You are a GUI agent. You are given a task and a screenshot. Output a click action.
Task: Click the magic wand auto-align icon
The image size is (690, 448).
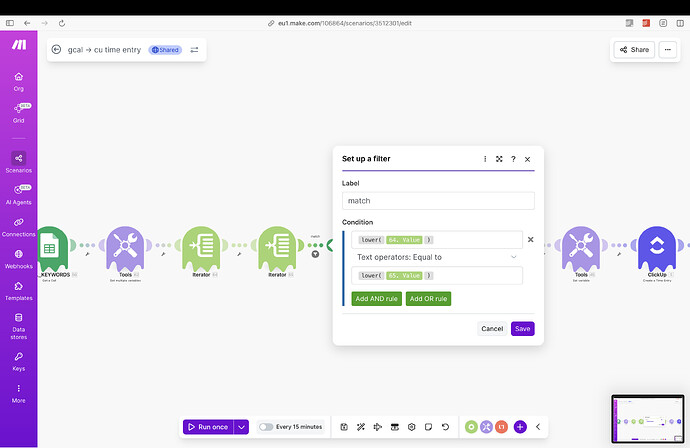[361, 427]
